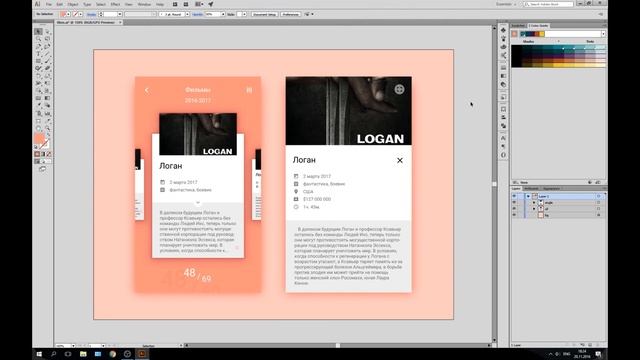Open Chrome from the taskbar

click(x=112, y=354)
